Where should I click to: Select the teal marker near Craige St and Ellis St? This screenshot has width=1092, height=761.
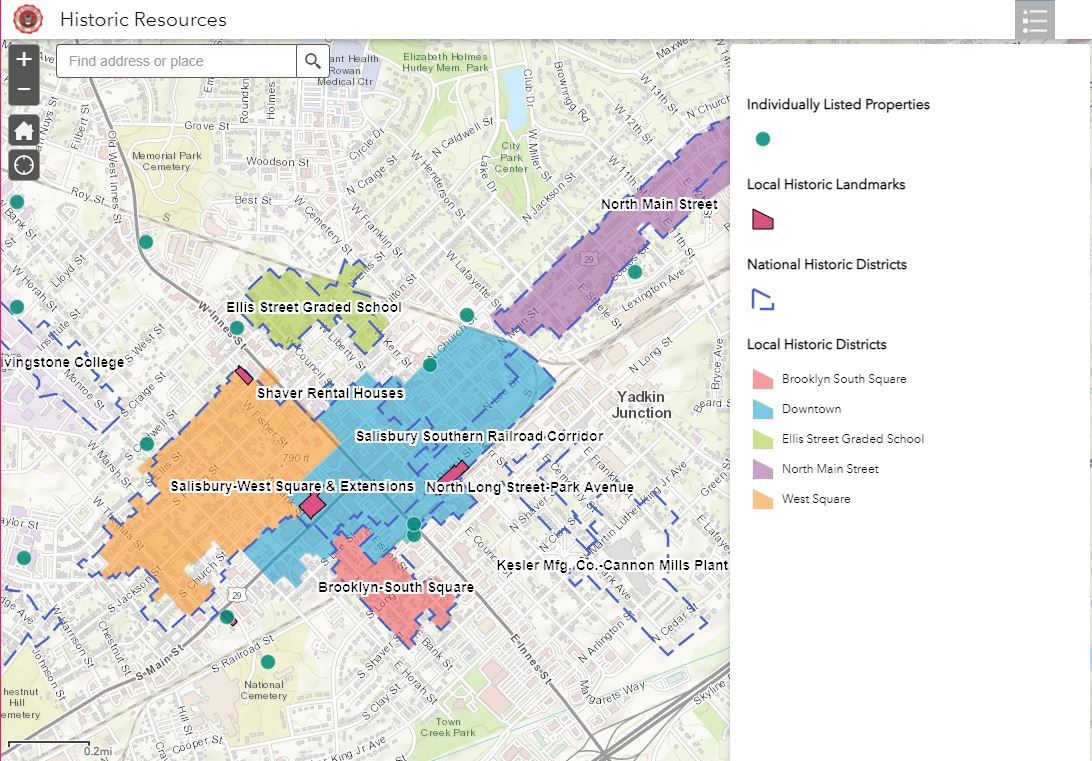click(147, 444)
